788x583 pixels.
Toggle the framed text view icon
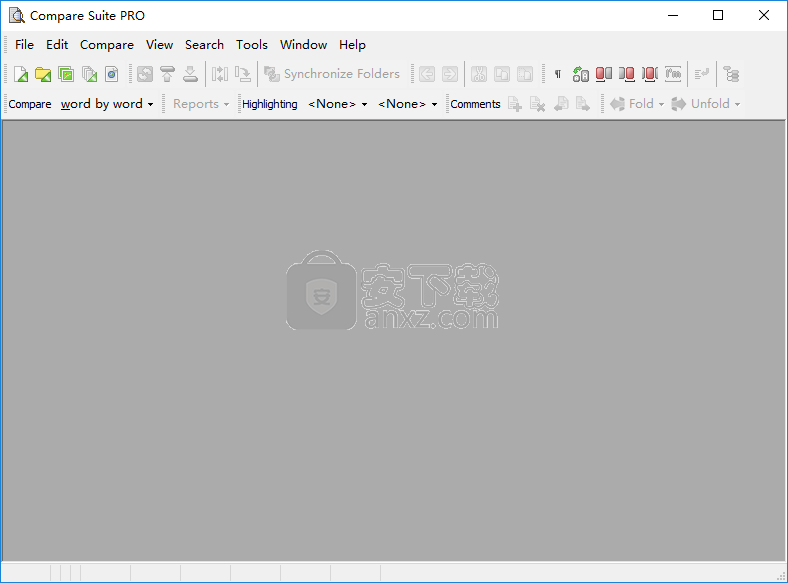[x=673, y=74]
